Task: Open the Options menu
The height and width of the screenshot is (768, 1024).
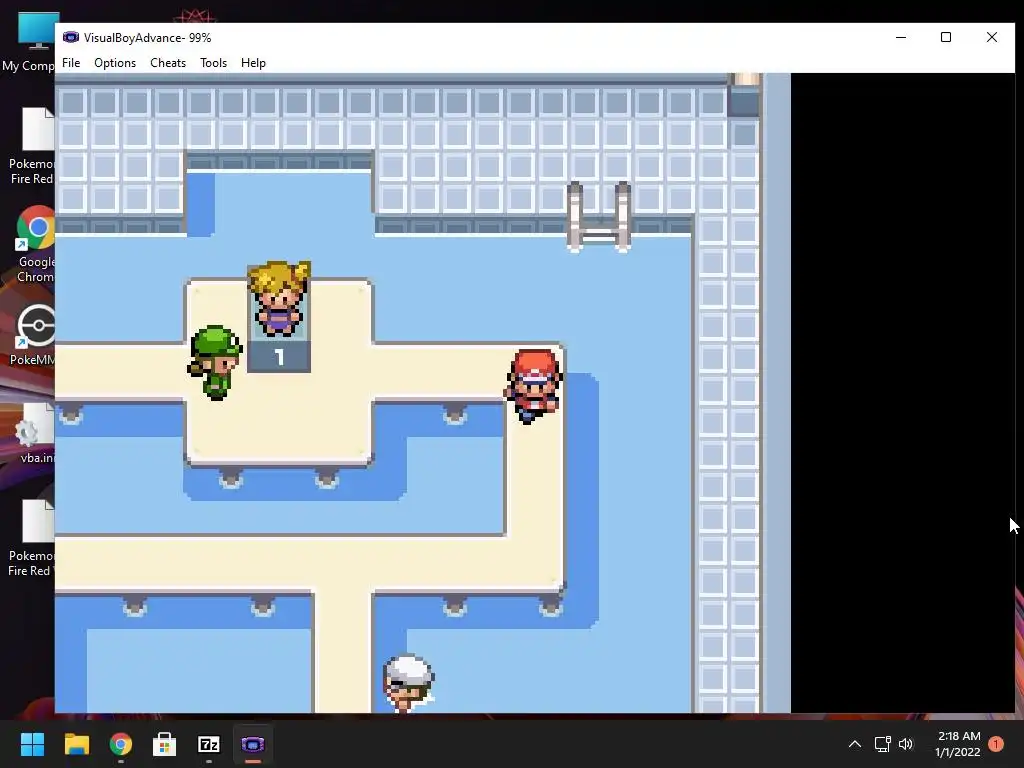Action: pyautogui.click(x=115, y=63)
